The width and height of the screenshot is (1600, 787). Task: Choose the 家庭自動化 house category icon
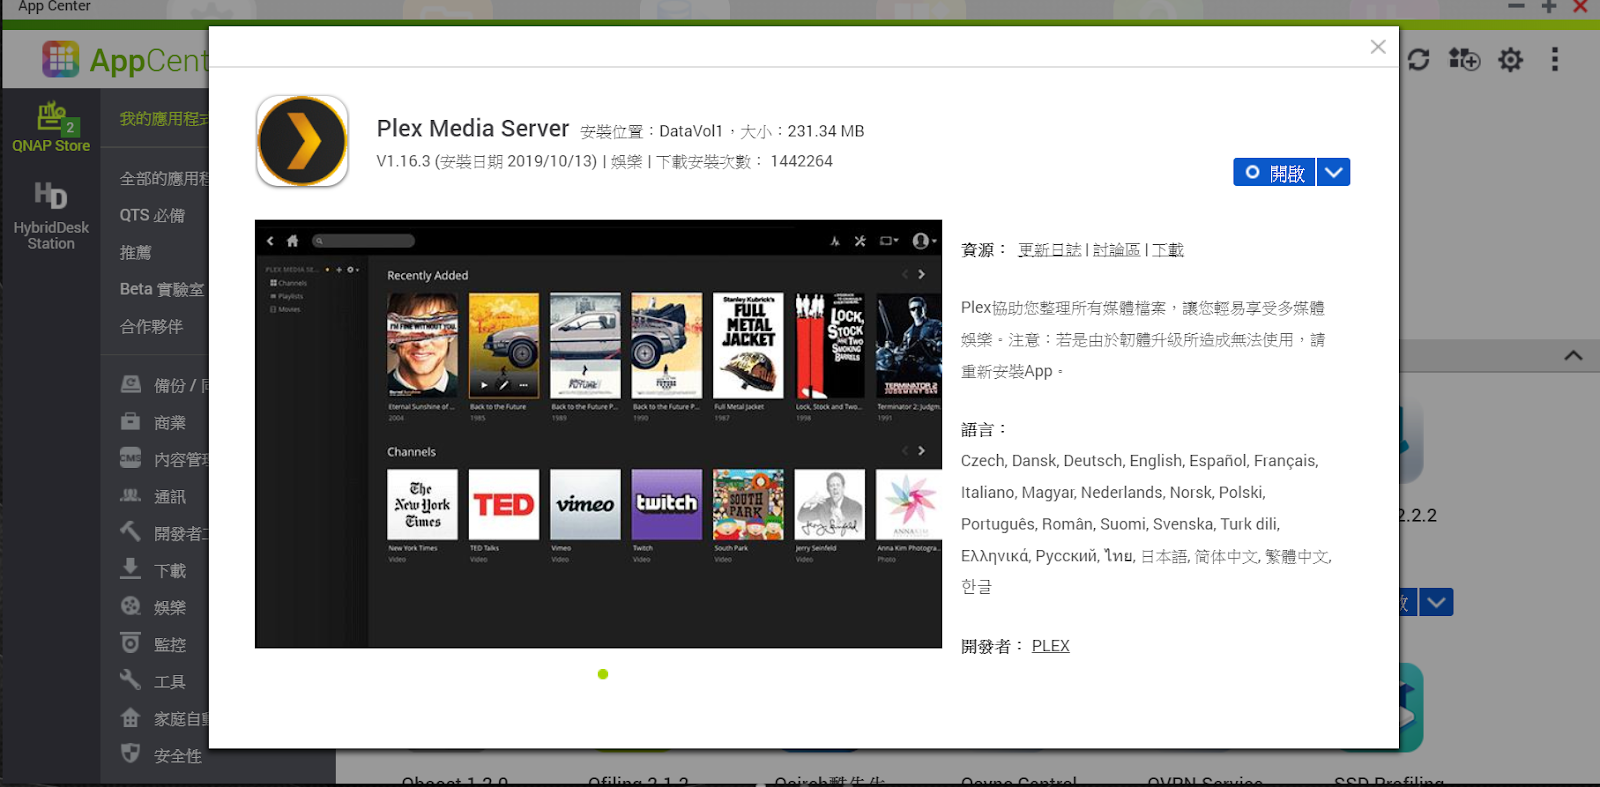click(131, 717)
